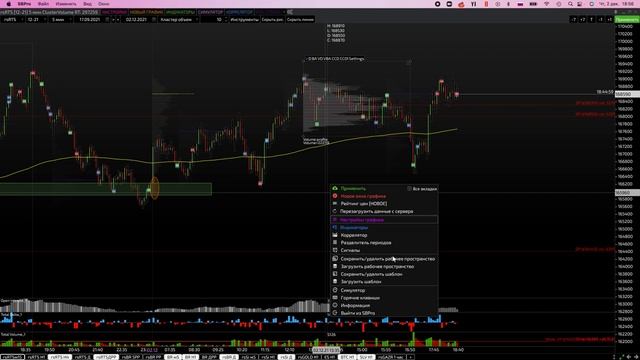Click the volume profile settings header label
The height and width of the screenshot is (360, 640).
tap(335, 59)
